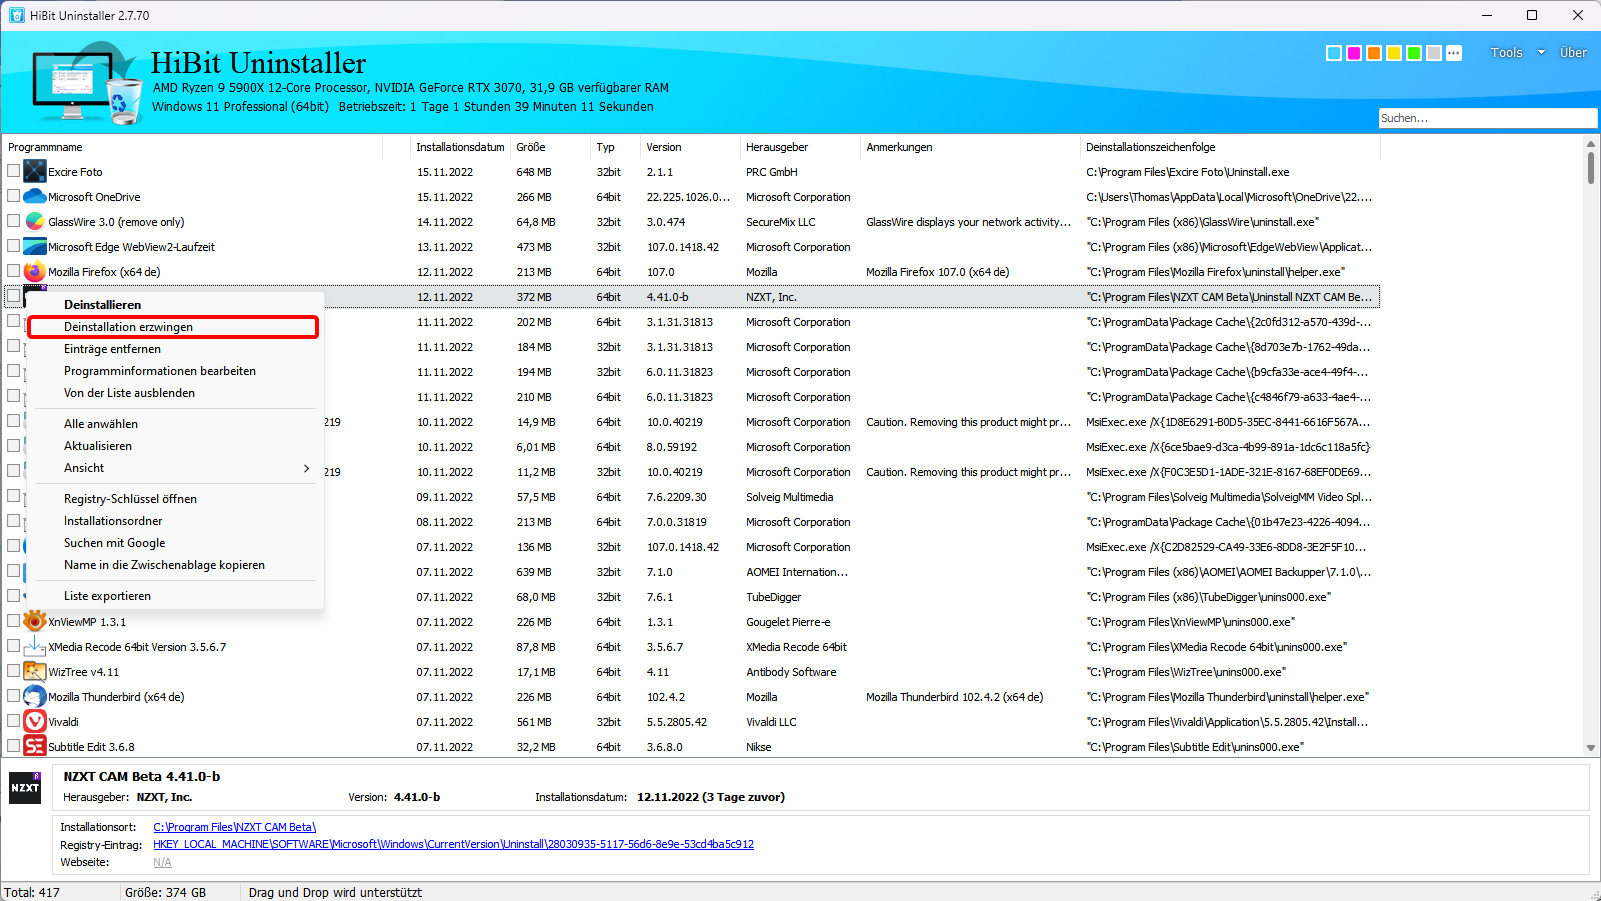Click the Suchen search field
This screenshot has height=901, width=1601.
[x=1488, y=118]
